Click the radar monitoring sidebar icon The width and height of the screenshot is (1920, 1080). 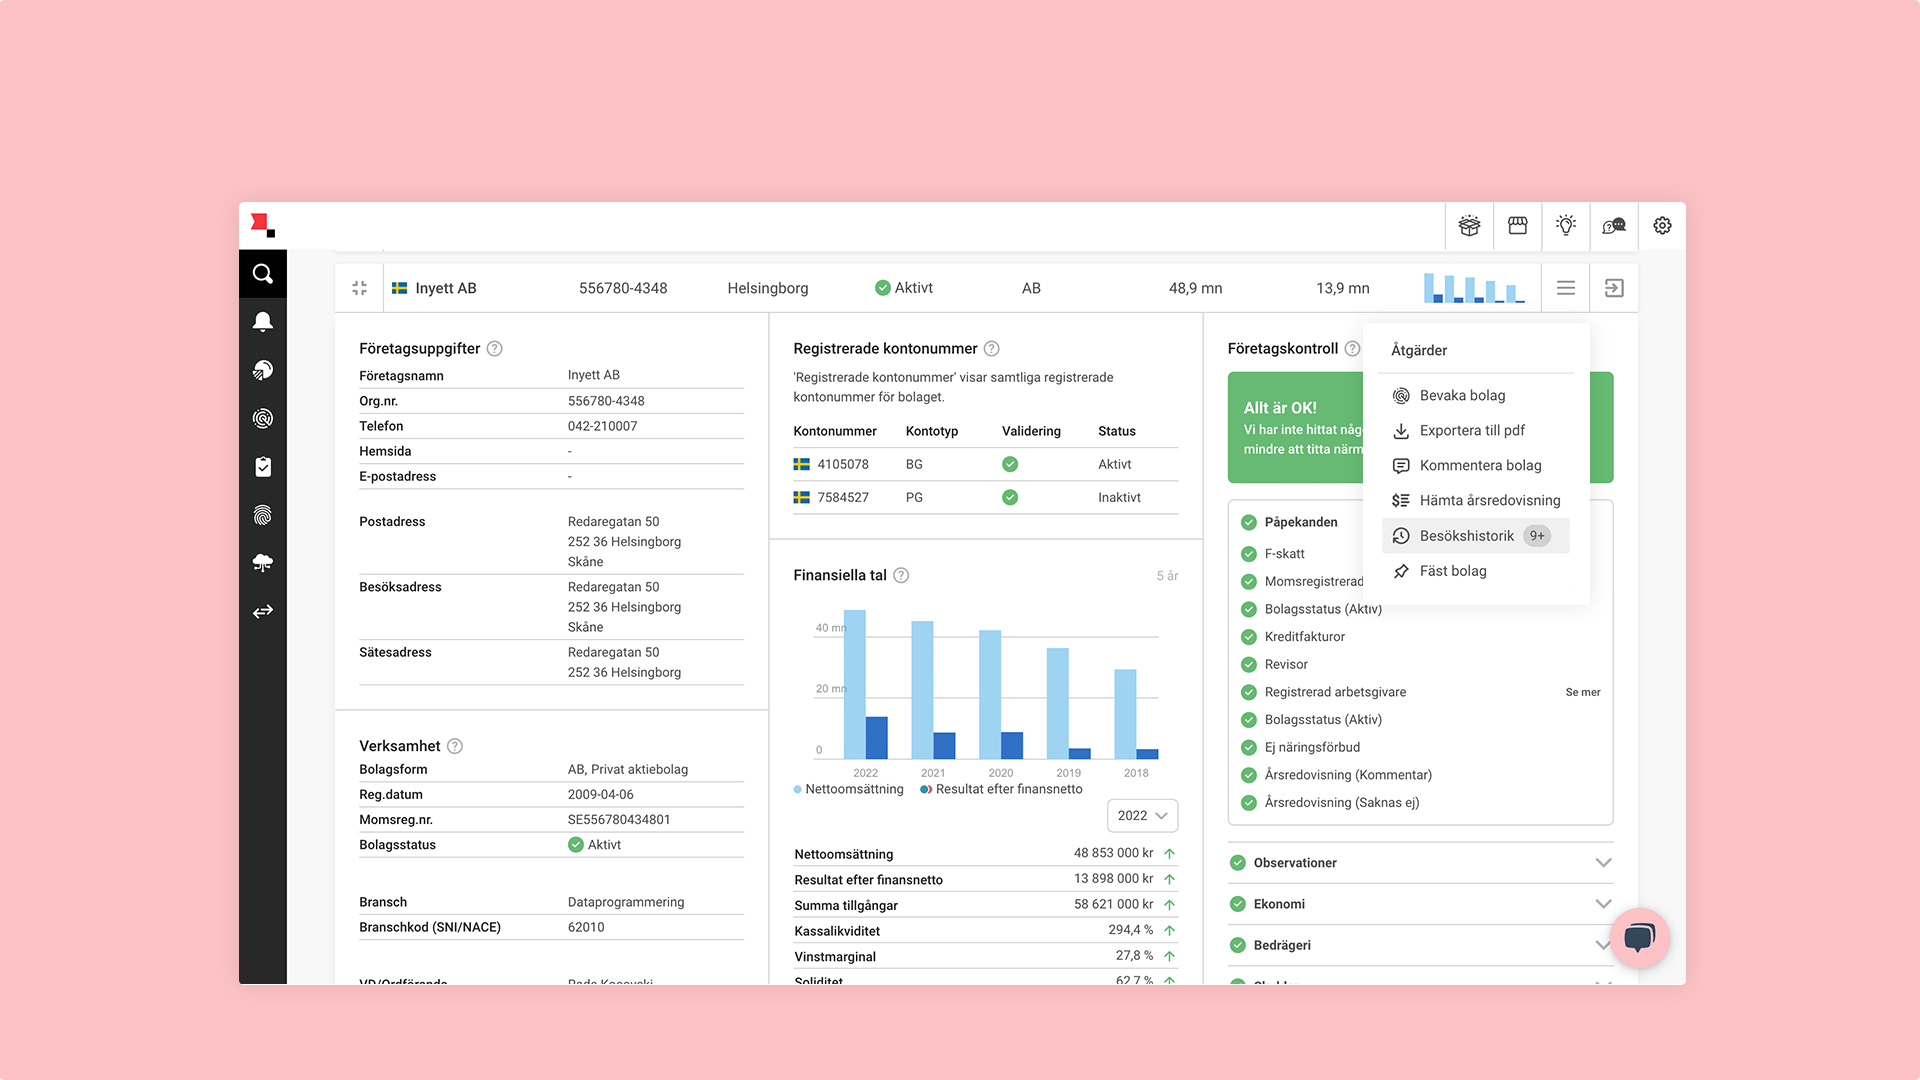click(263, 370)
